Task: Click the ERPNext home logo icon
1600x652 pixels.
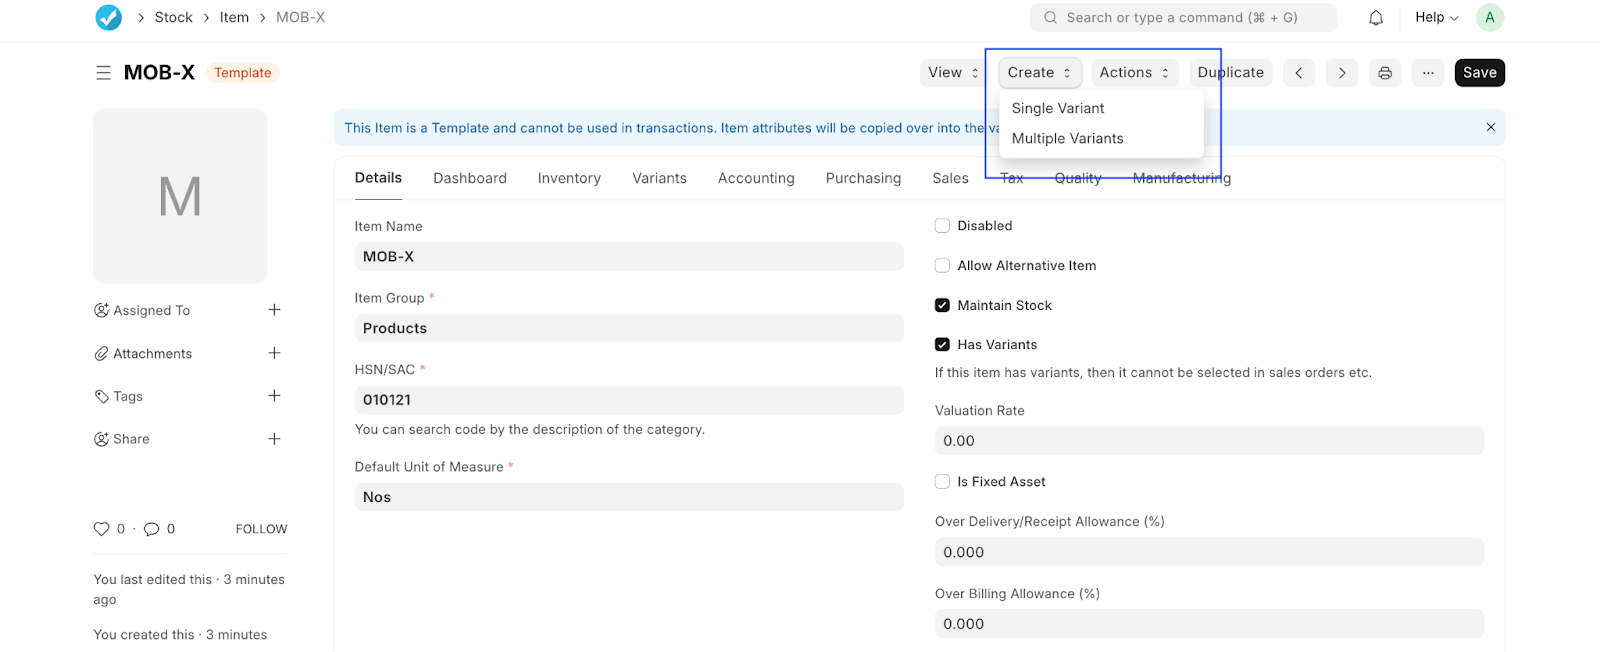Action: 108,17
